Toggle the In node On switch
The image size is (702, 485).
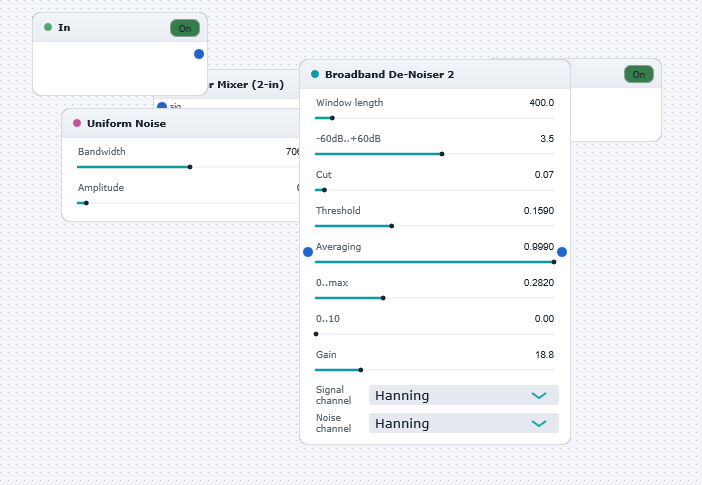185,28
